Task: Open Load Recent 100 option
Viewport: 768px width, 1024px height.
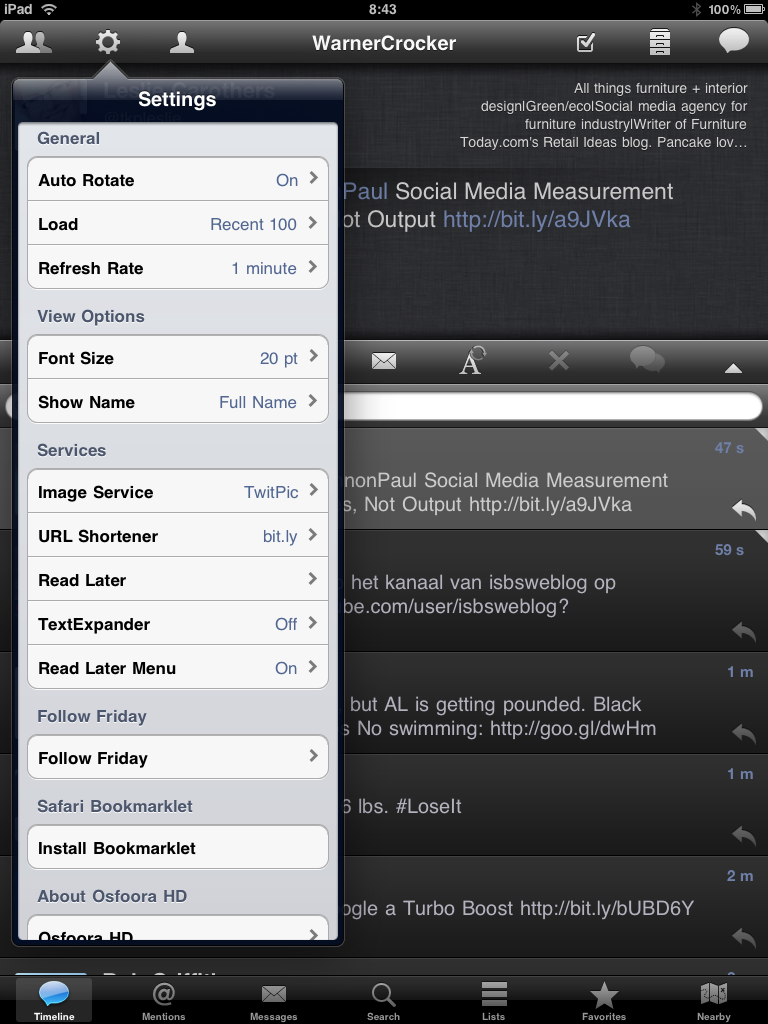Action: (178, 223)
